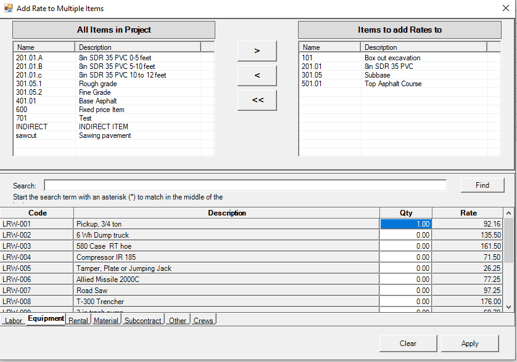517x362 pixels.
Task: Click the 135.50 rate for LRW-002
Action: (x=468, y=235)
